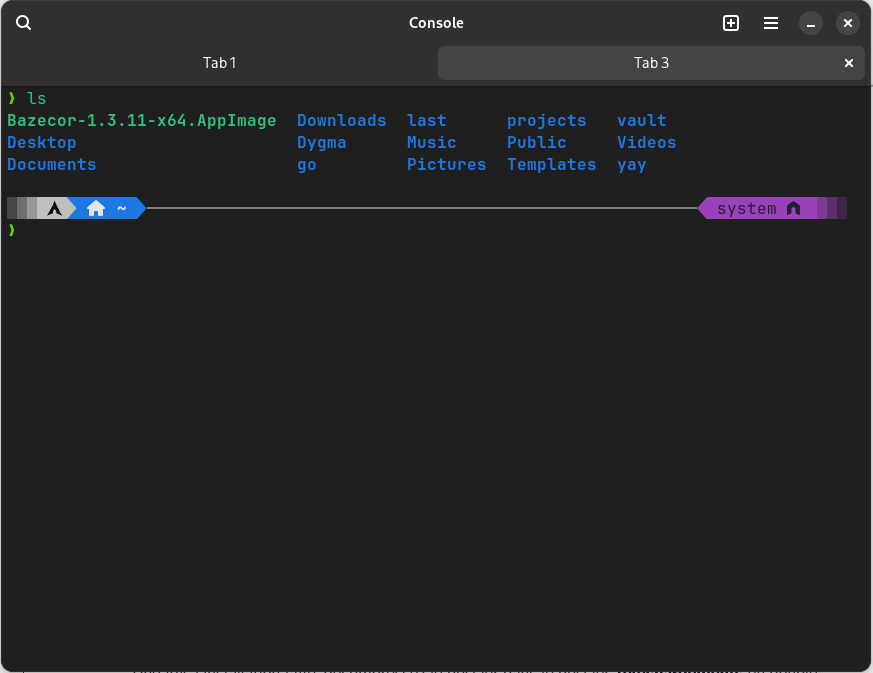
Task: Click the Public directory name
Action: 536,143
